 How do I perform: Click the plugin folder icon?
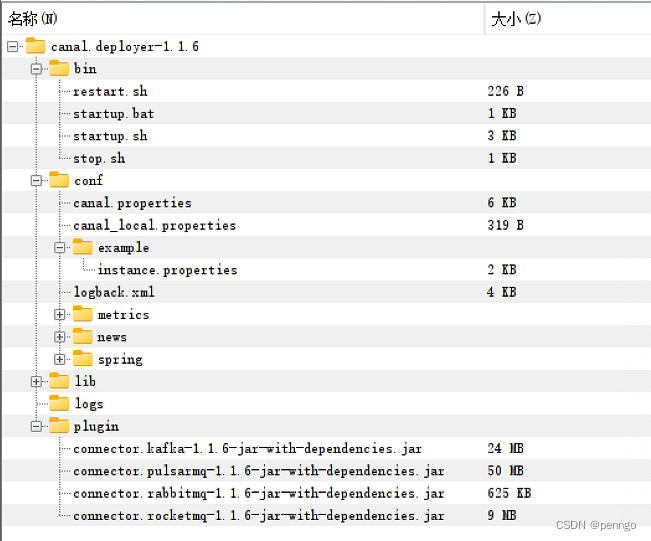(59, 426)
